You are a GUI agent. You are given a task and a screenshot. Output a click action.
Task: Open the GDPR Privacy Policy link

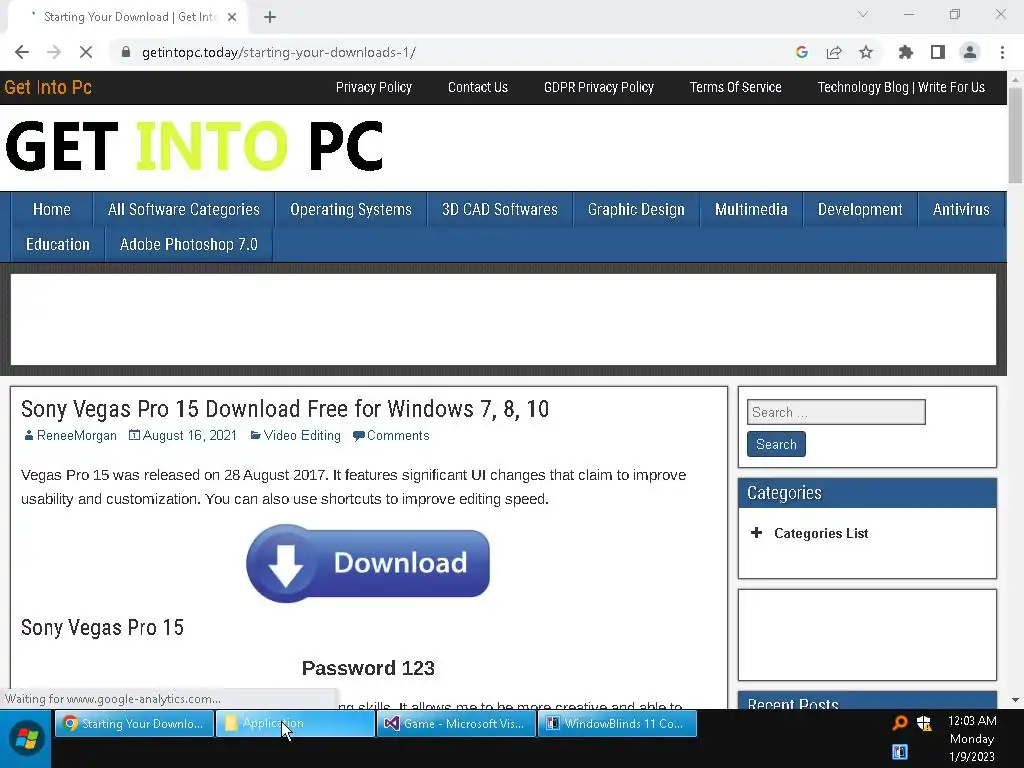point(599,88)
